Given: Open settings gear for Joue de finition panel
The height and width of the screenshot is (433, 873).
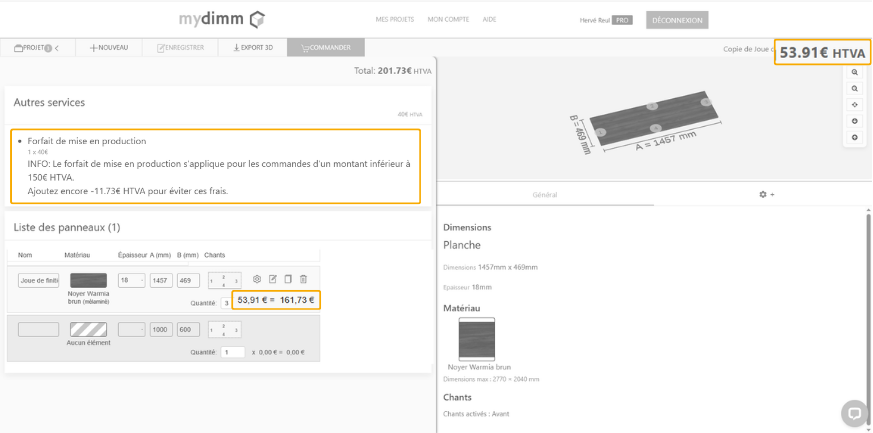Looking at the screenshot, I should click(x=257, y=279).
